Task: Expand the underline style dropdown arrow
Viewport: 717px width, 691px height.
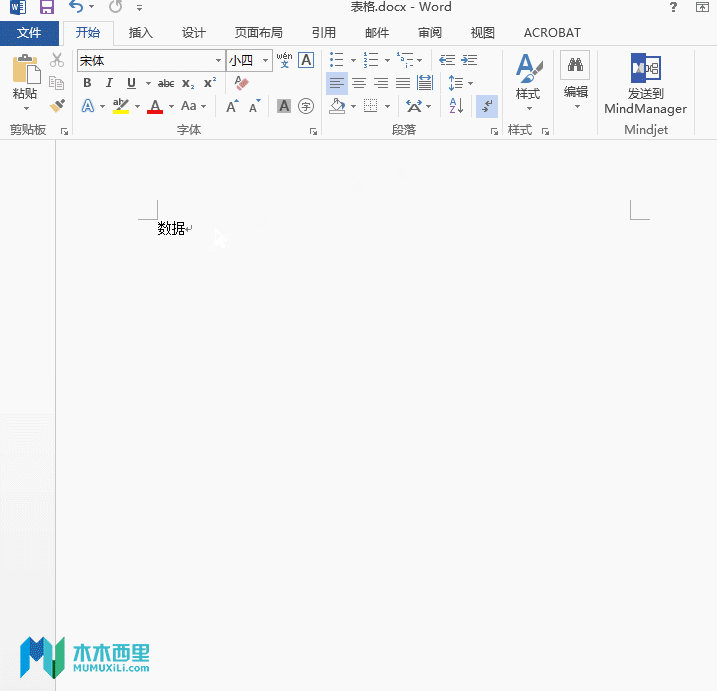Action: point(148,83)
